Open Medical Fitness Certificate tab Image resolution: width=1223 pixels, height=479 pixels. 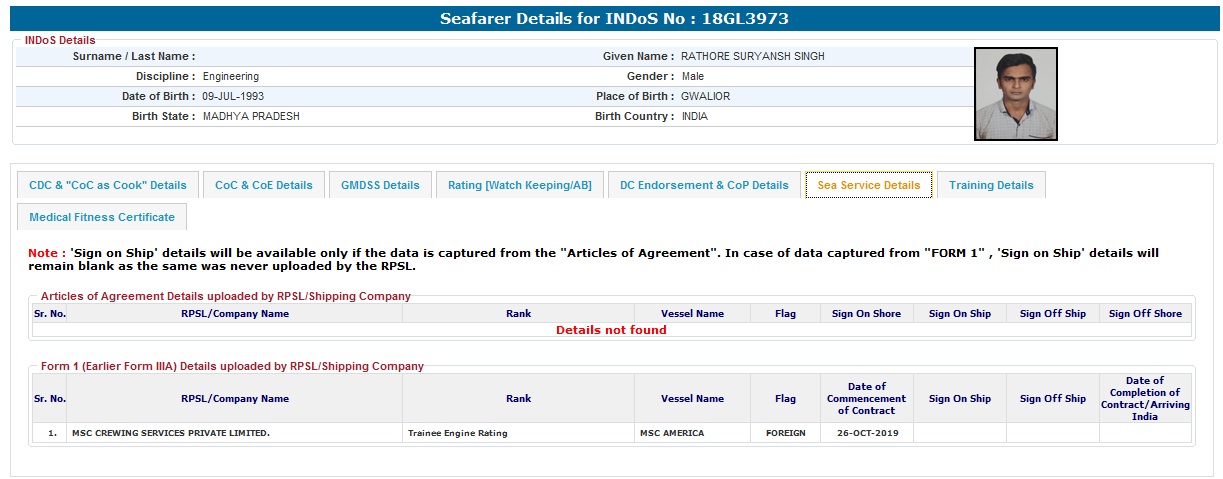coord(102,217)
